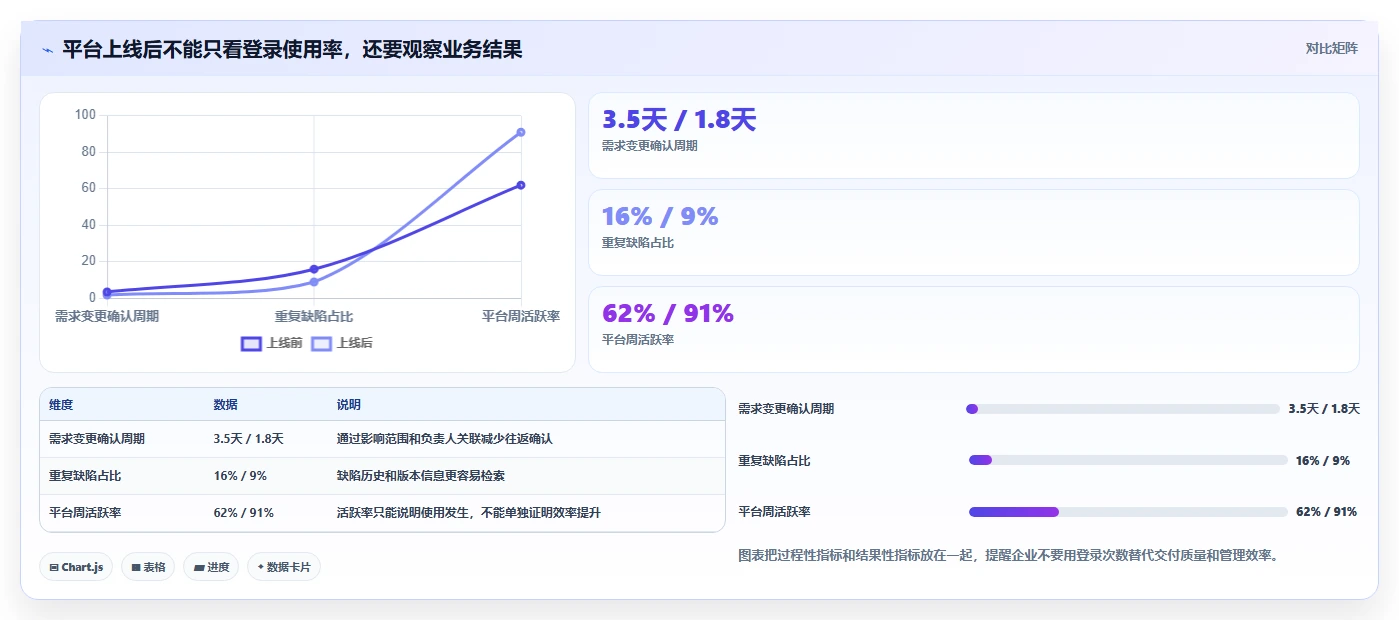Click the 上线前 data point at 重复缺陷占比

click(314, 269)
